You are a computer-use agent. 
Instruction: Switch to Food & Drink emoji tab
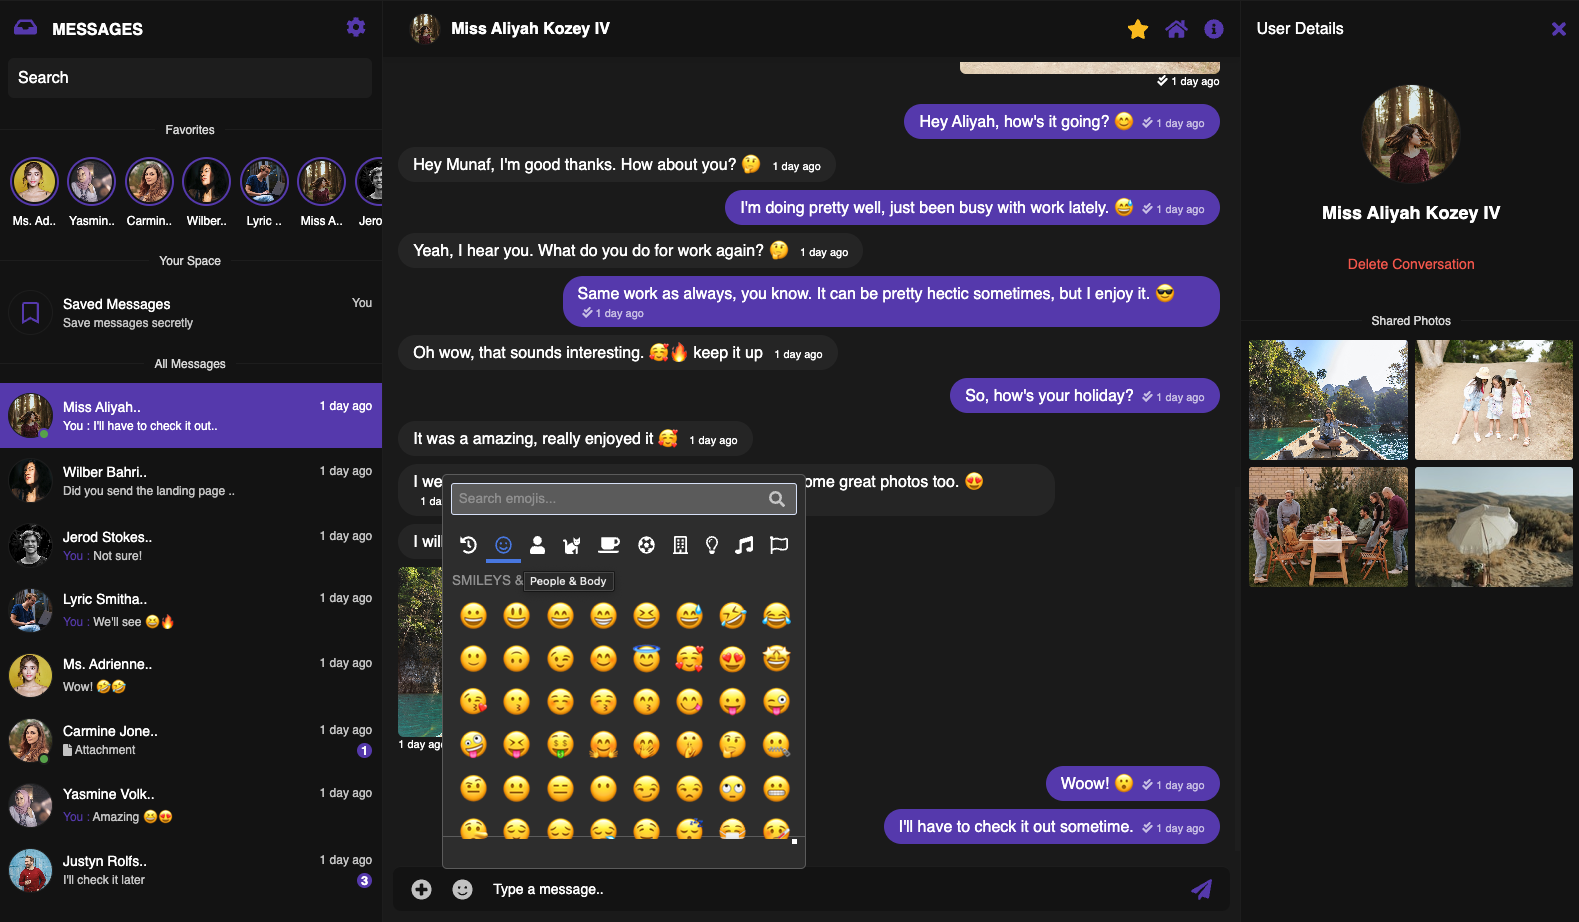[x=608, y=545]
